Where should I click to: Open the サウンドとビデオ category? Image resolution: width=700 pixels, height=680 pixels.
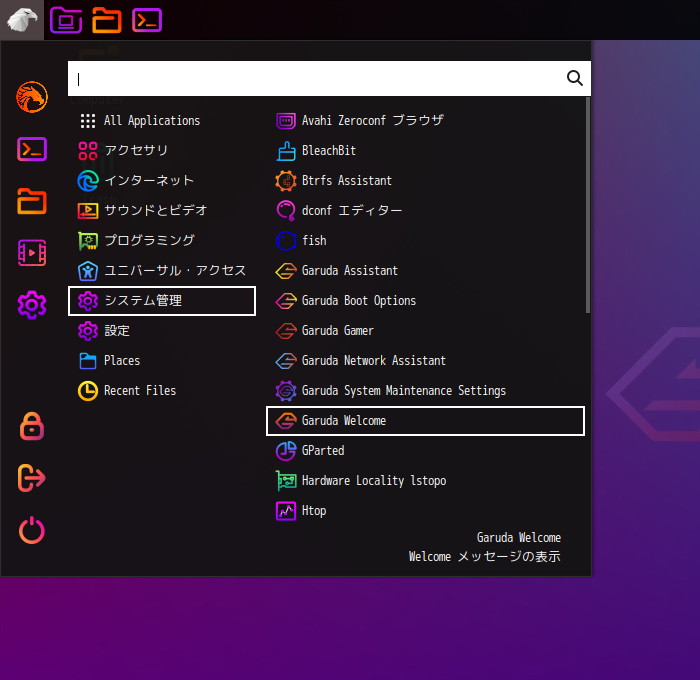(x=162, y=210)
